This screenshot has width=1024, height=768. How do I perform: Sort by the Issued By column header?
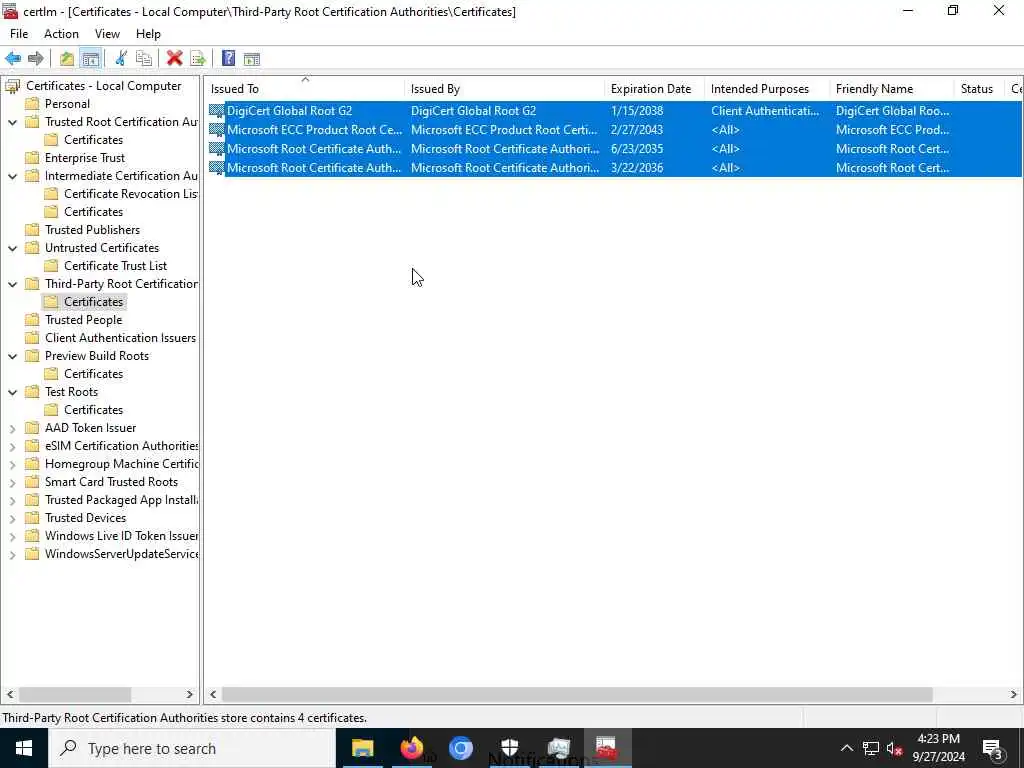coord(504,89)
